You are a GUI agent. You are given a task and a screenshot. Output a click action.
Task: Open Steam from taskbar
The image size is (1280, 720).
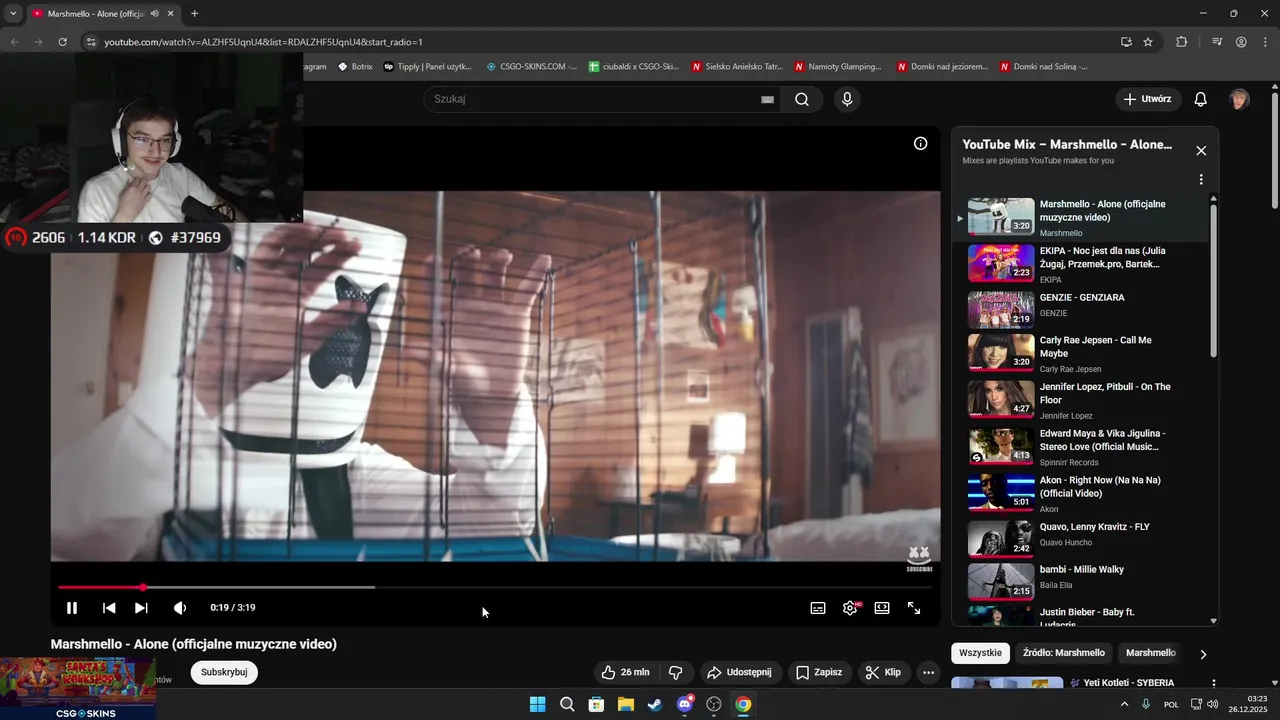coord(655,704)
